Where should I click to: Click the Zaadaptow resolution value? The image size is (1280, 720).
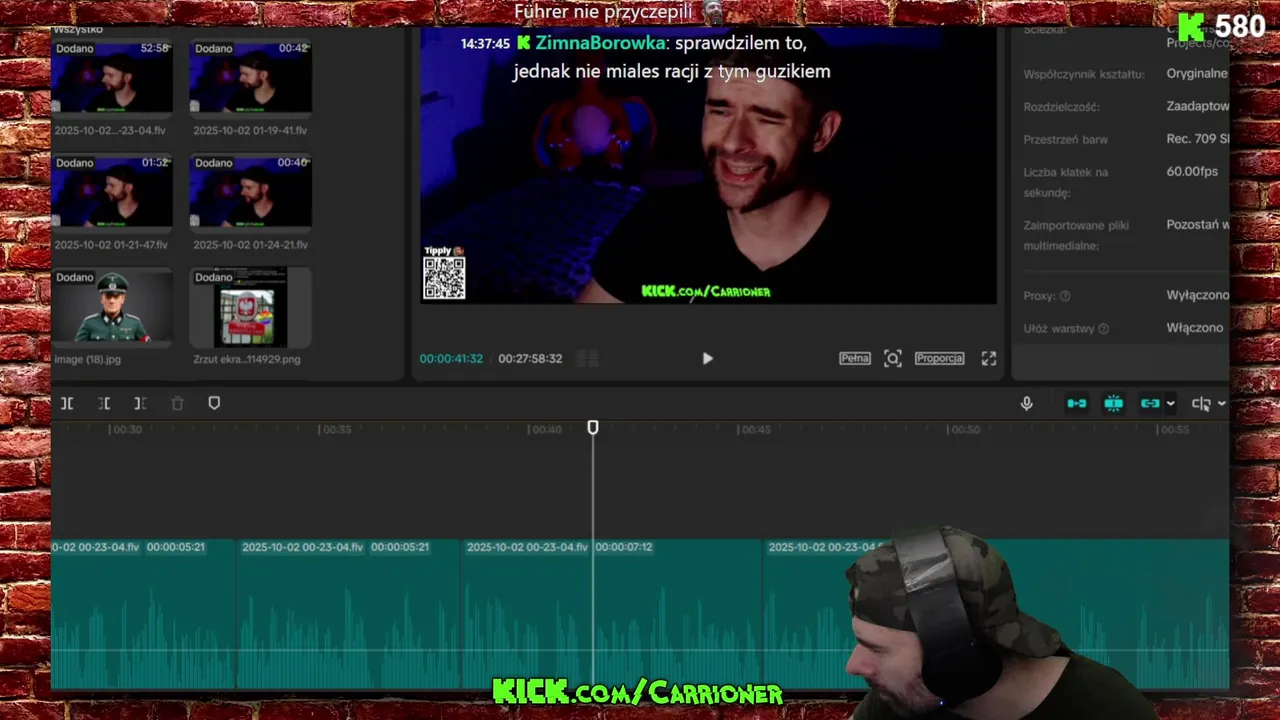pyautogui.click(x=1197, y=106)
